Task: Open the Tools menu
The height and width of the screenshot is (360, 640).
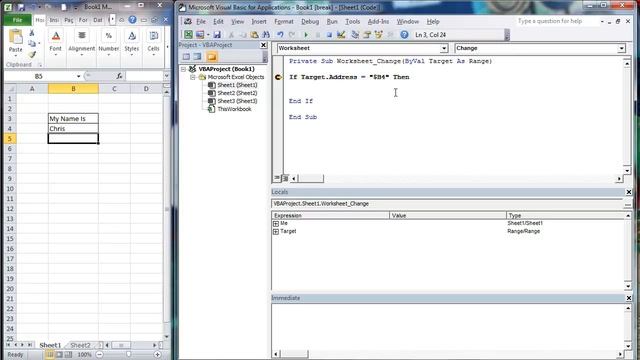Action: tap(352, 21)
